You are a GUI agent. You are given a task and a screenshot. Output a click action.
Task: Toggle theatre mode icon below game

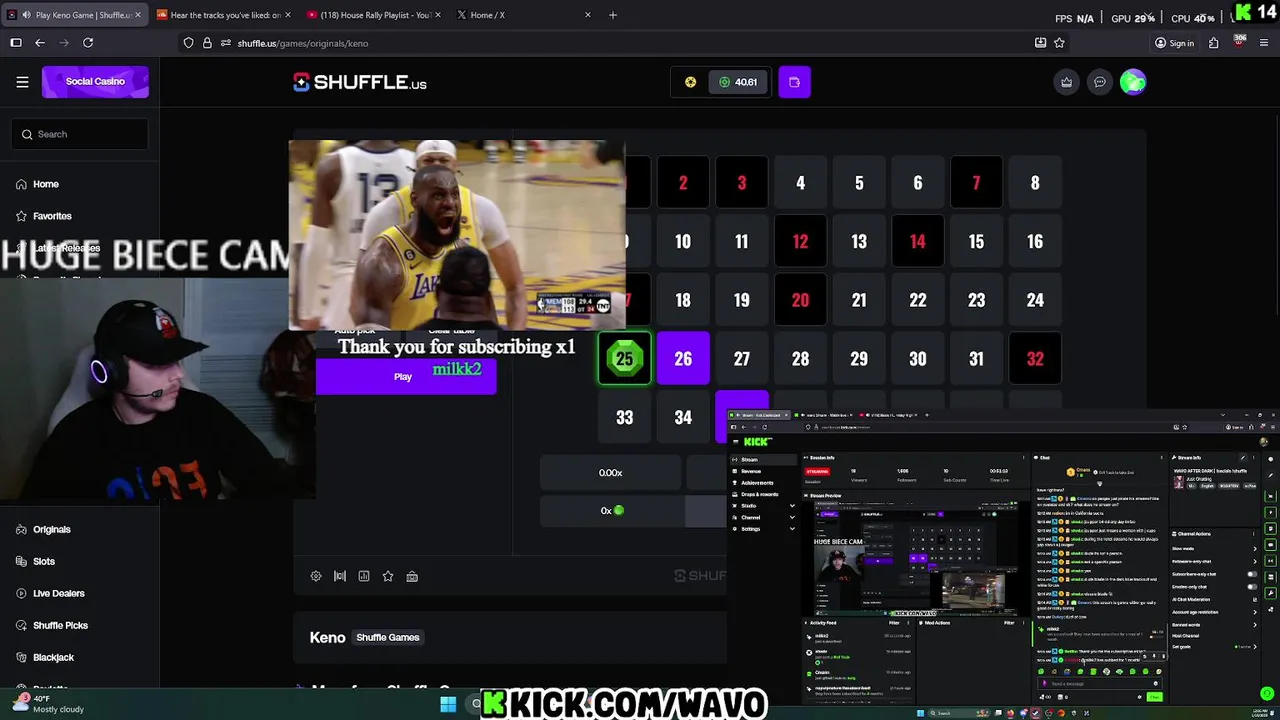(x=340, y=576)
